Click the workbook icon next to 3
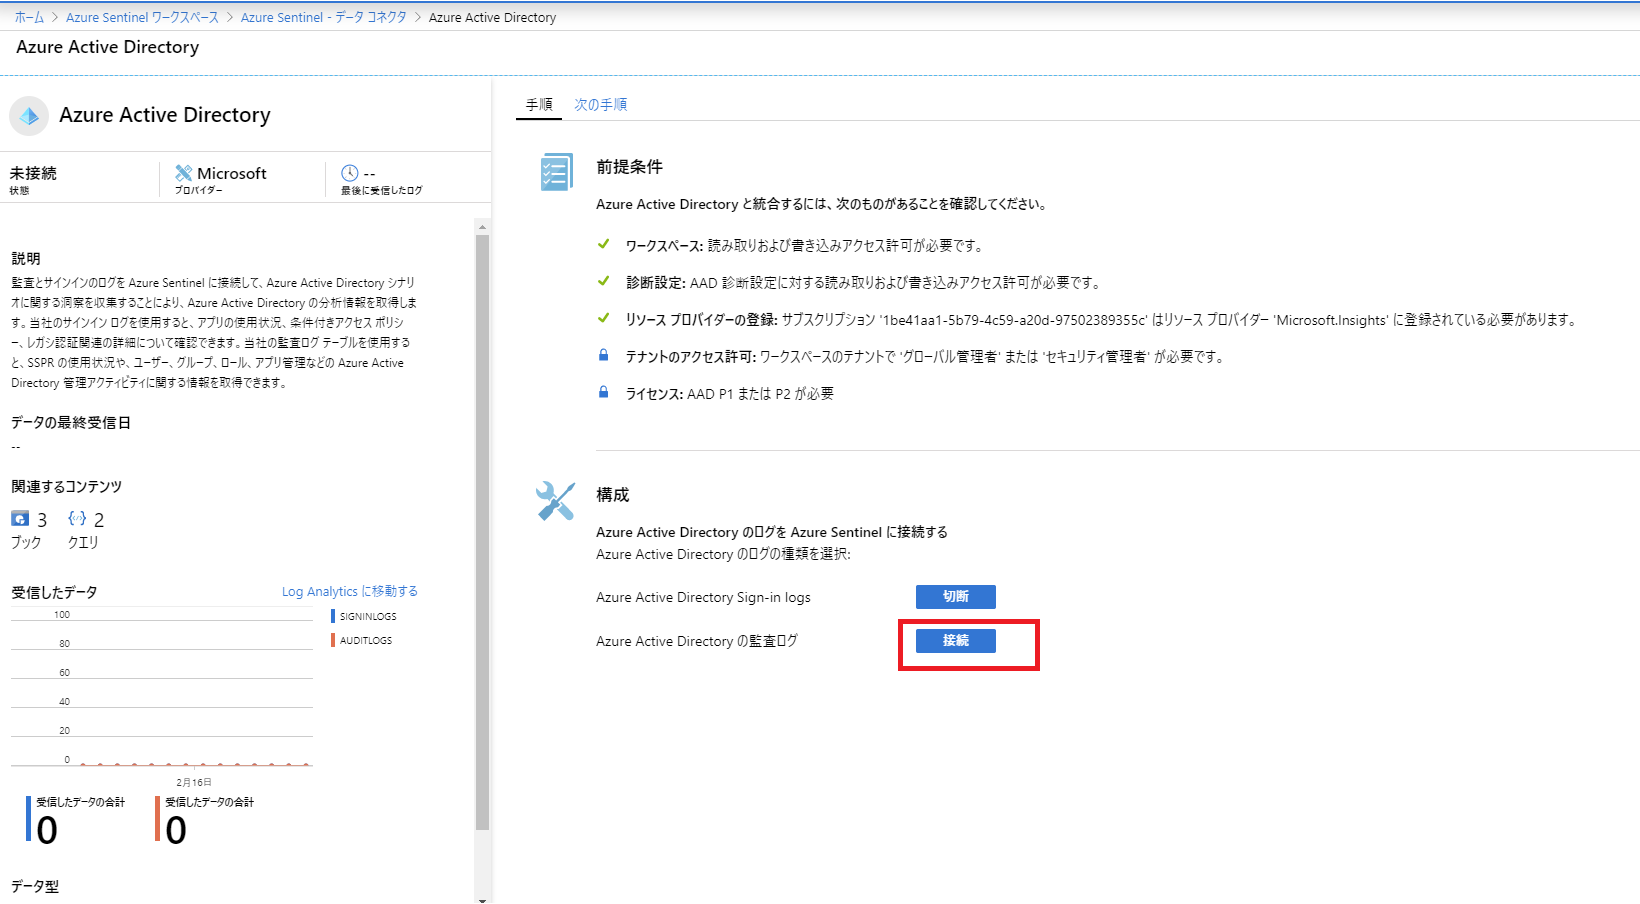Image resolution: width=1640 pixels, height=904 pixels. pos(20,518)
